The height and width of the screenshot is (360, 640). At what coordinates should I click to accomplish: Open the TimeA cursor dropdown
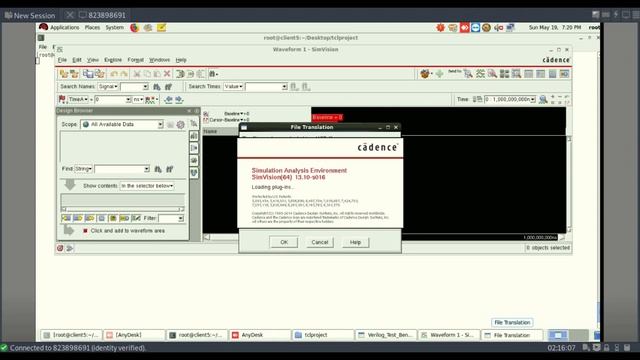tap(78, 99)
